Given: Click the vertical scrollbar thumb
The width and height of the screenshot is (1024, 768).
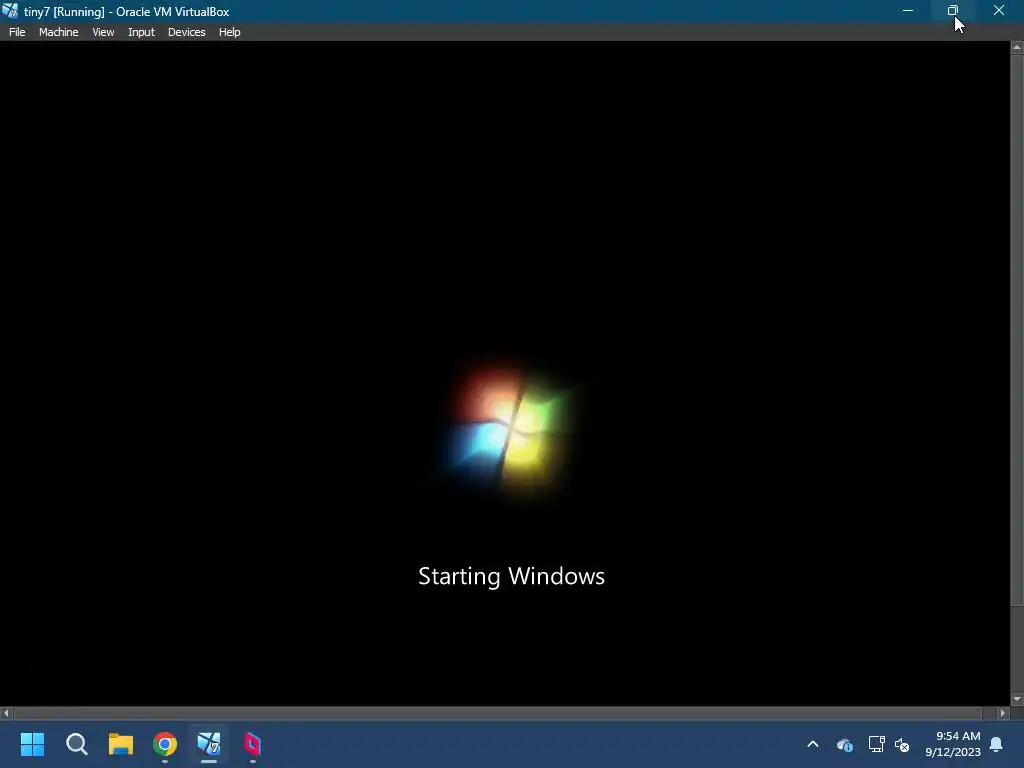Looking at the screenshot, I should (x=1017, y=330).
